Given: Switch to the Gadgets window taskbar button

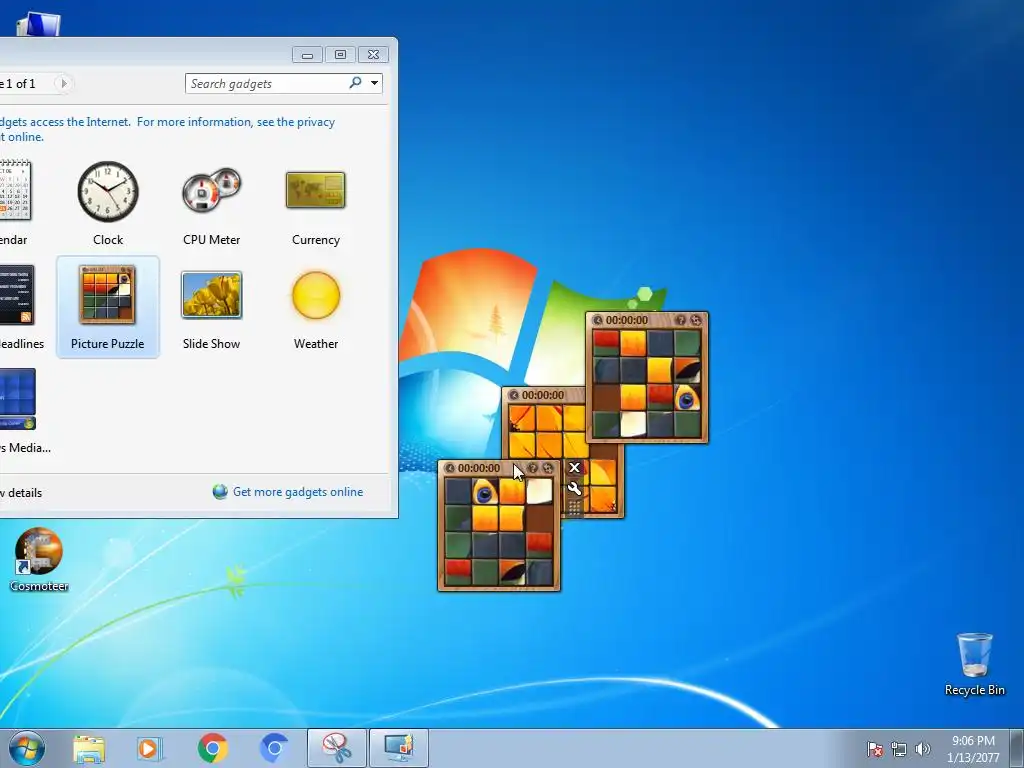Looking at the screenshot, I should 399,748.
